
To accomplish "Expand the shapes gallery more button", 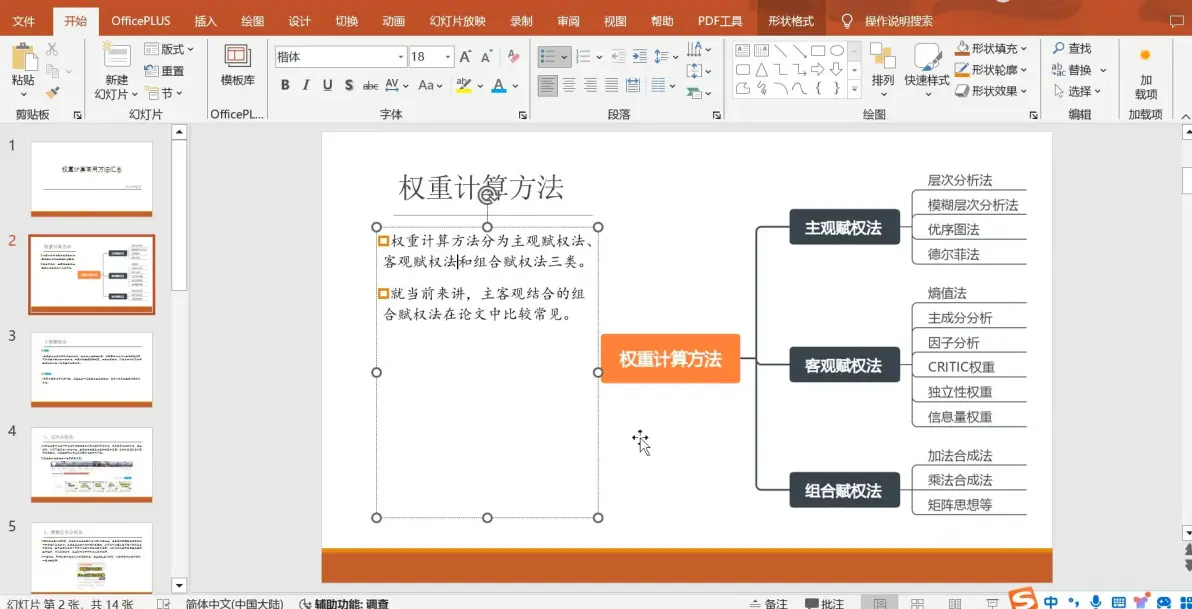I will point(854,89).
